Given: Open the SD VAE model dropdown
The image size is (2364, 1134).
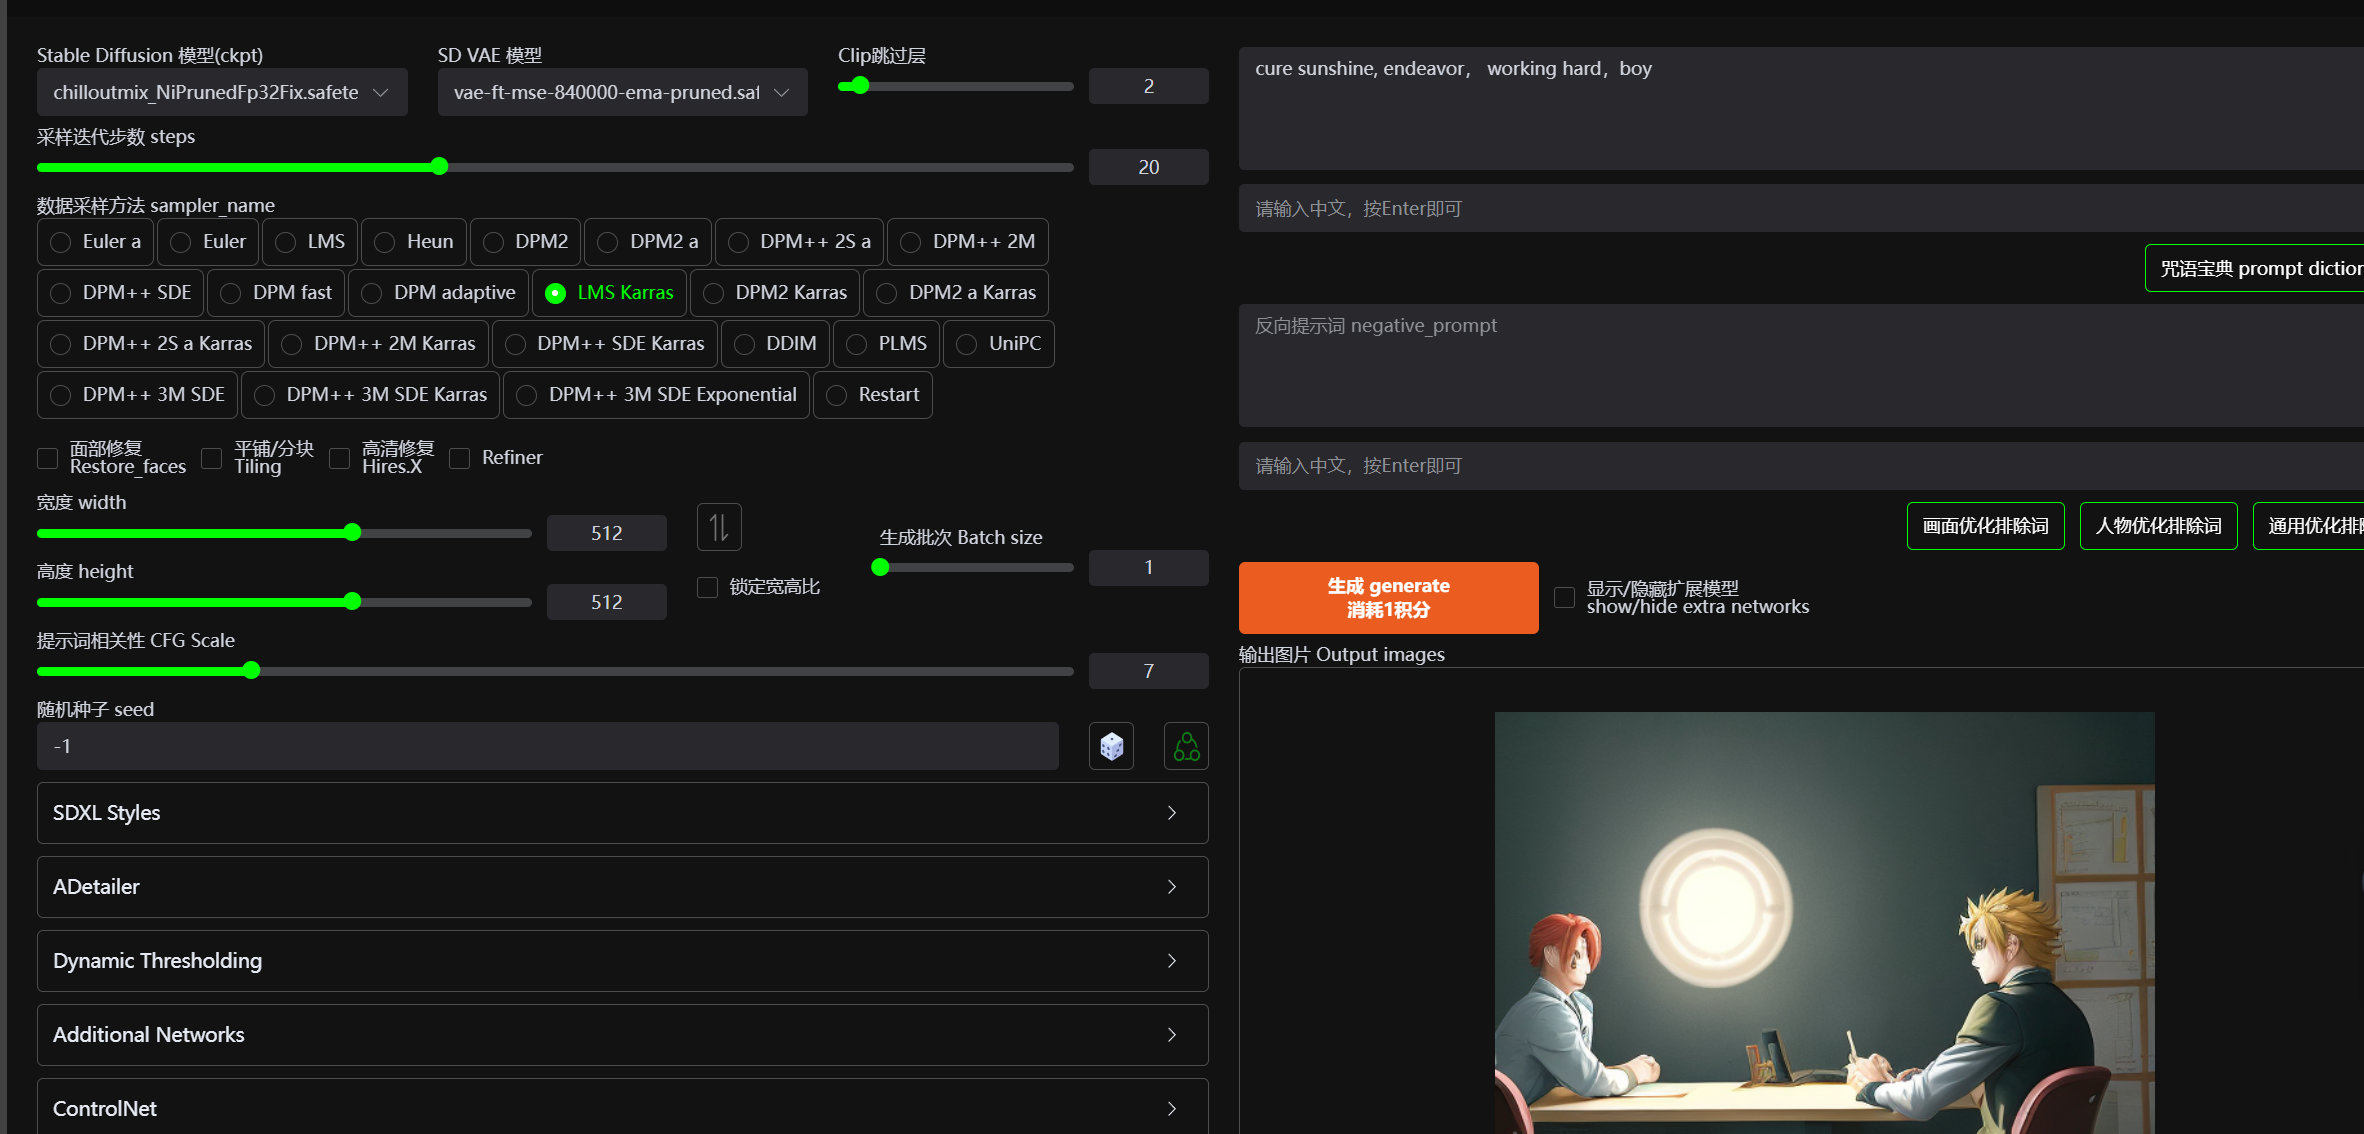Looking at the screenshot, I should click(x=622, y=92).
